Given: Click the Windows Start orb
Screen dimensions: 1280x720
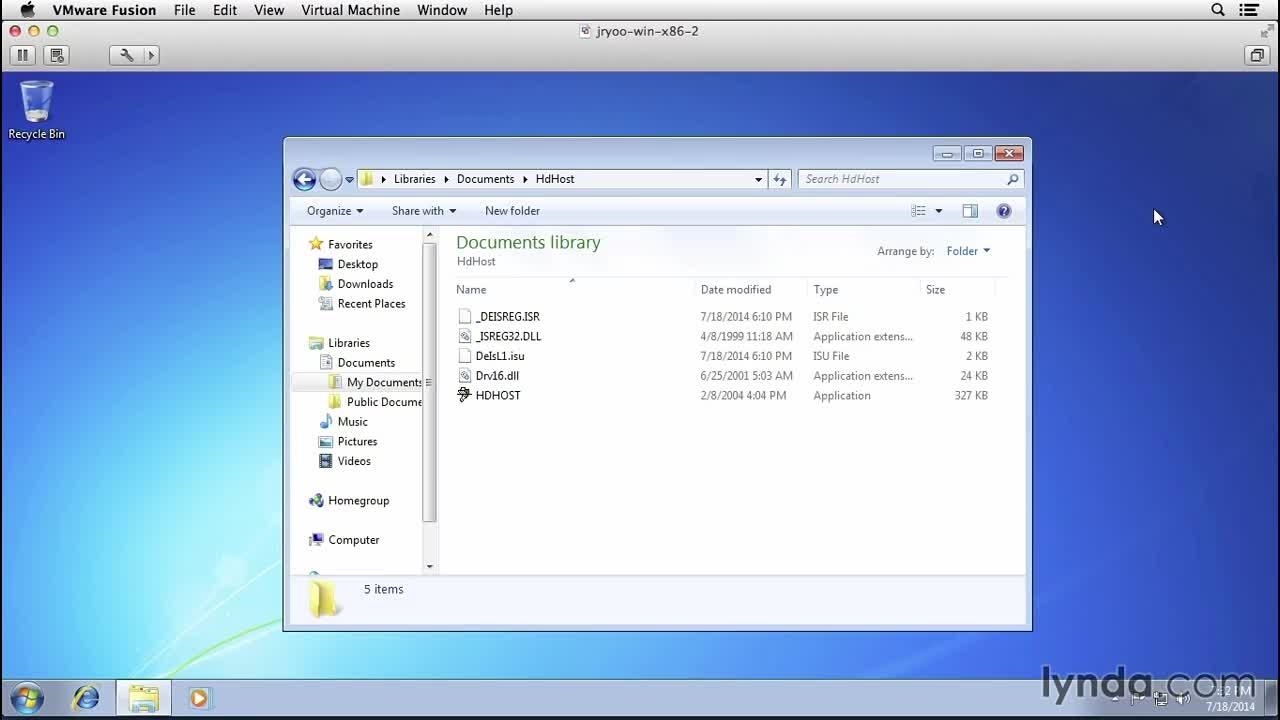Looking at the screenshot, I should click(27, 697).
